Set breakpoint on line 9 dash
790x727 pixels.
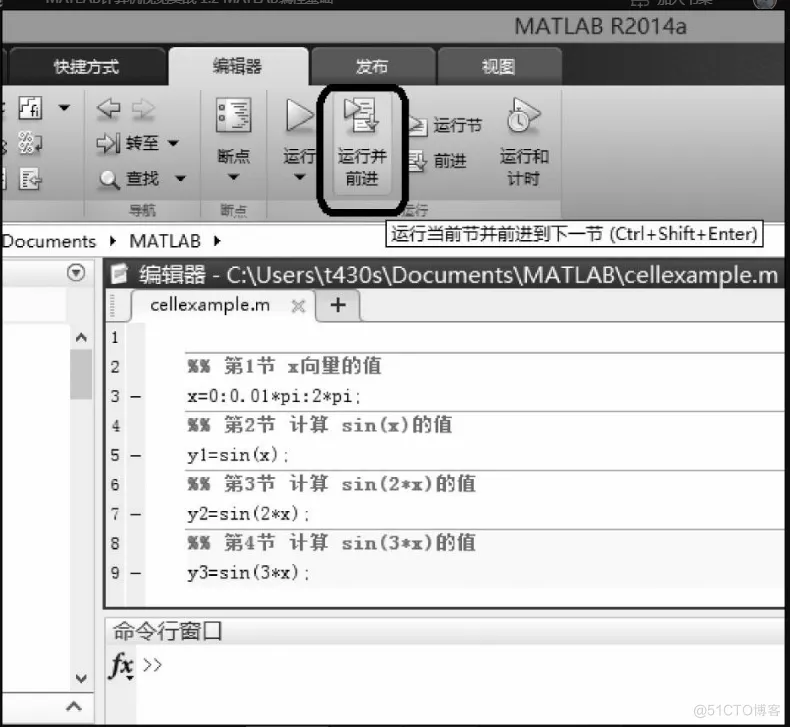tap(135, 573)
